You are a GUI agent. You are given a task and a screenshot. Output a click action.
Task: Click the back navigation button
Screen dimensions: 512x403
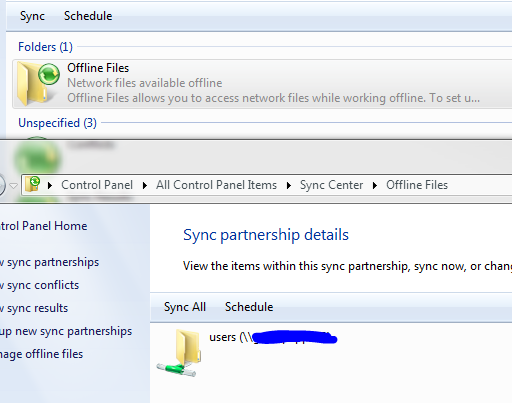(2, 184)
